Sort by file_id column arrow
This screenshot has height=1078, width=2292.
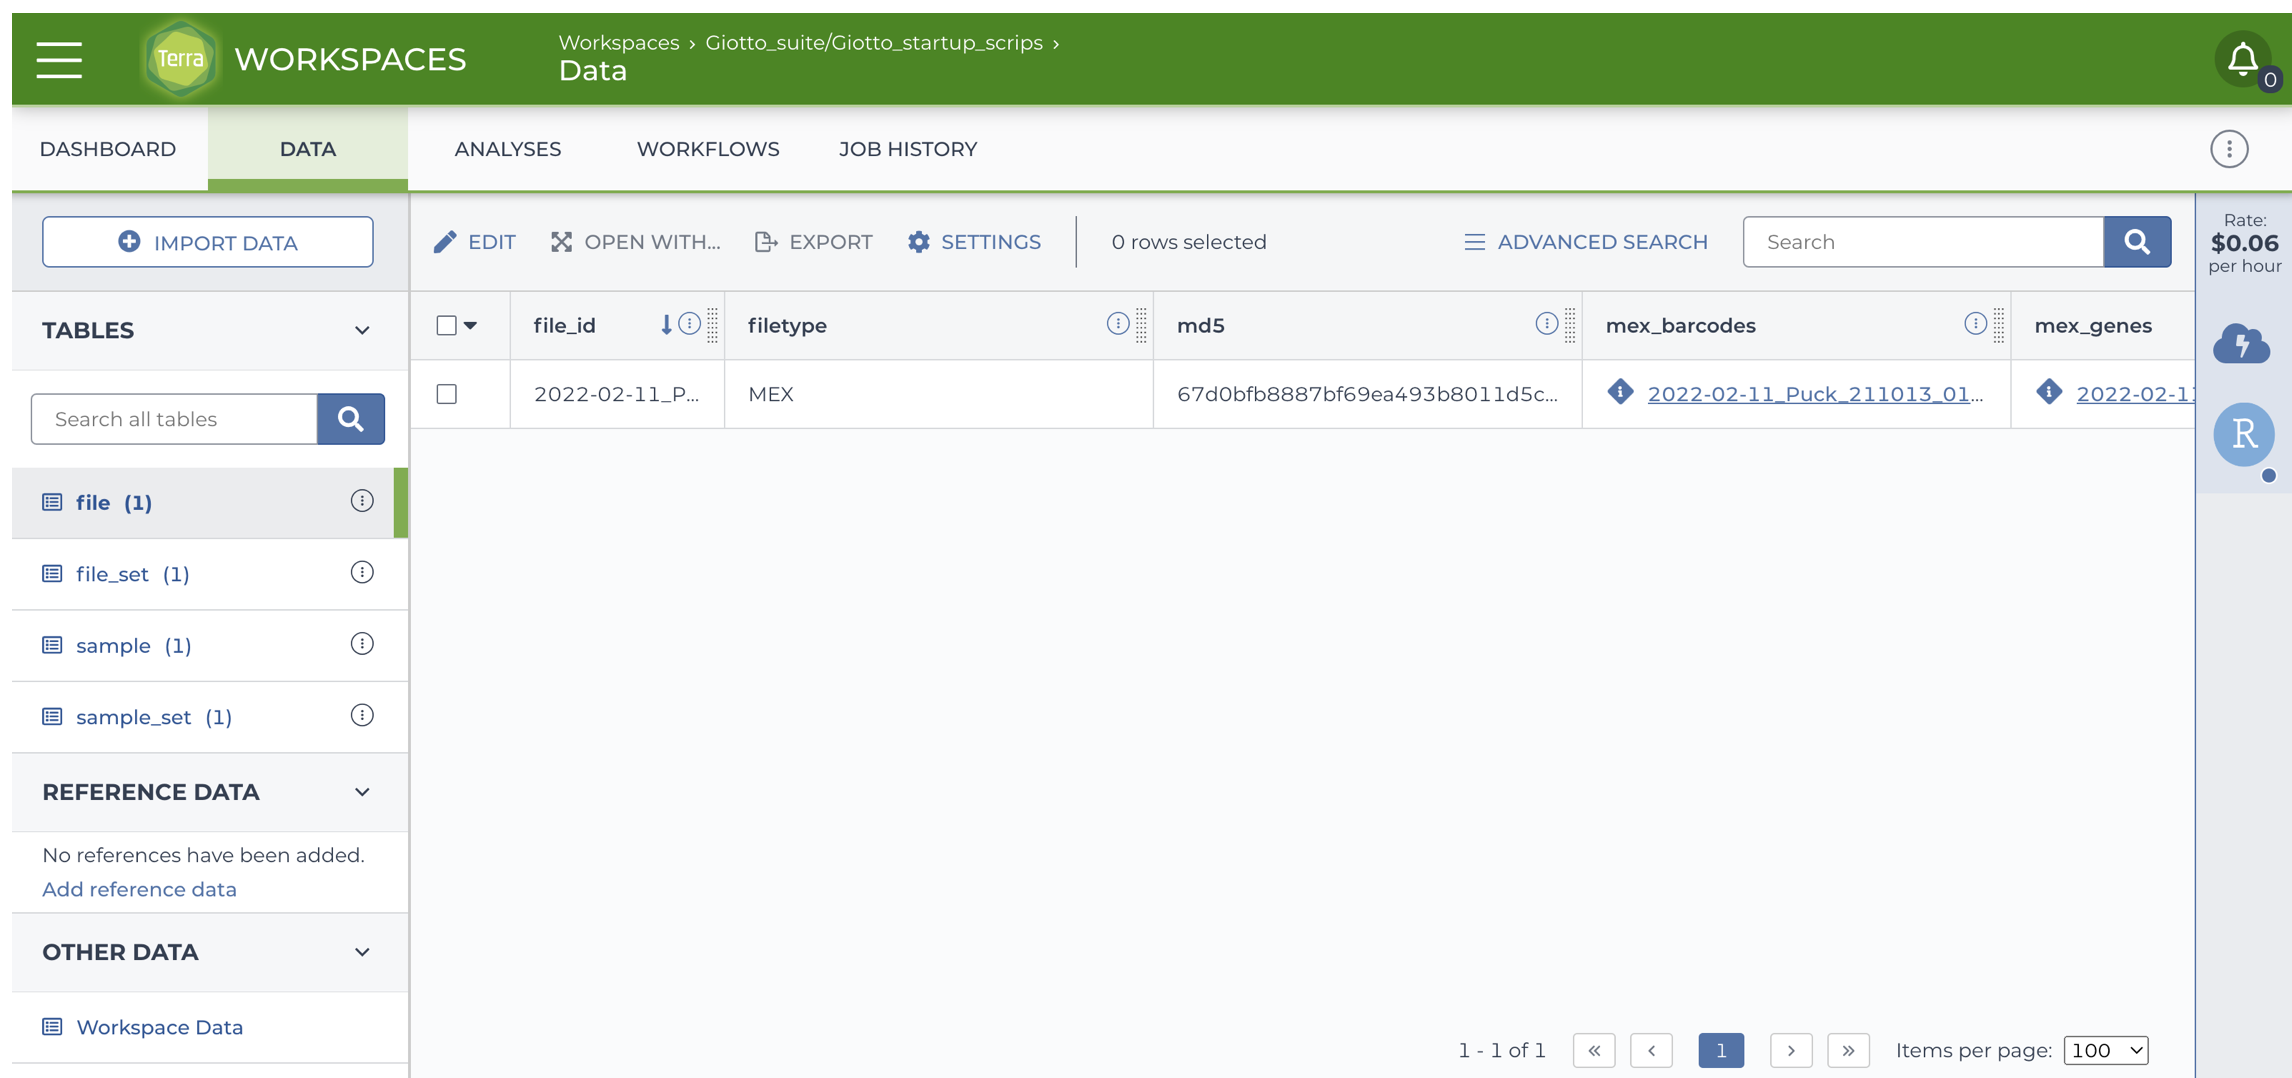pos(666,325)
